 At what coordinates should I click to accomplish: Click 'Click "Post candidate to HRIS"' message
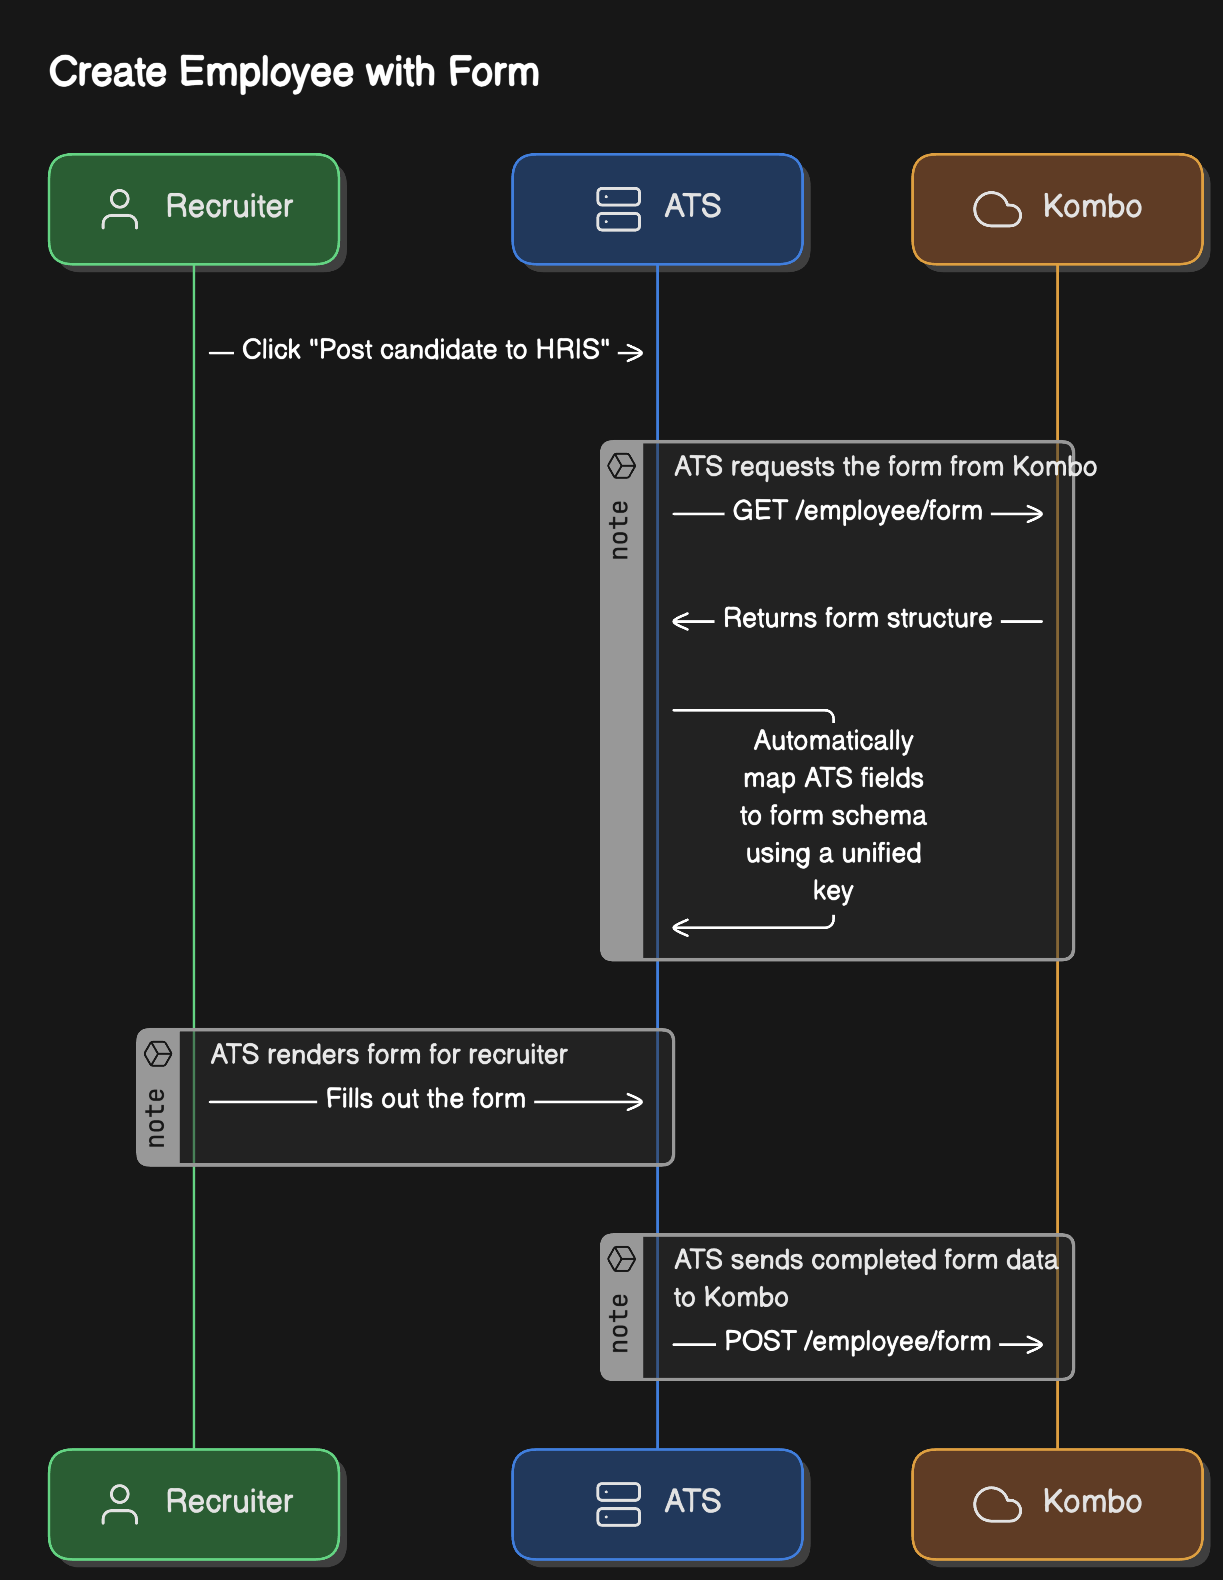[426, 350]
